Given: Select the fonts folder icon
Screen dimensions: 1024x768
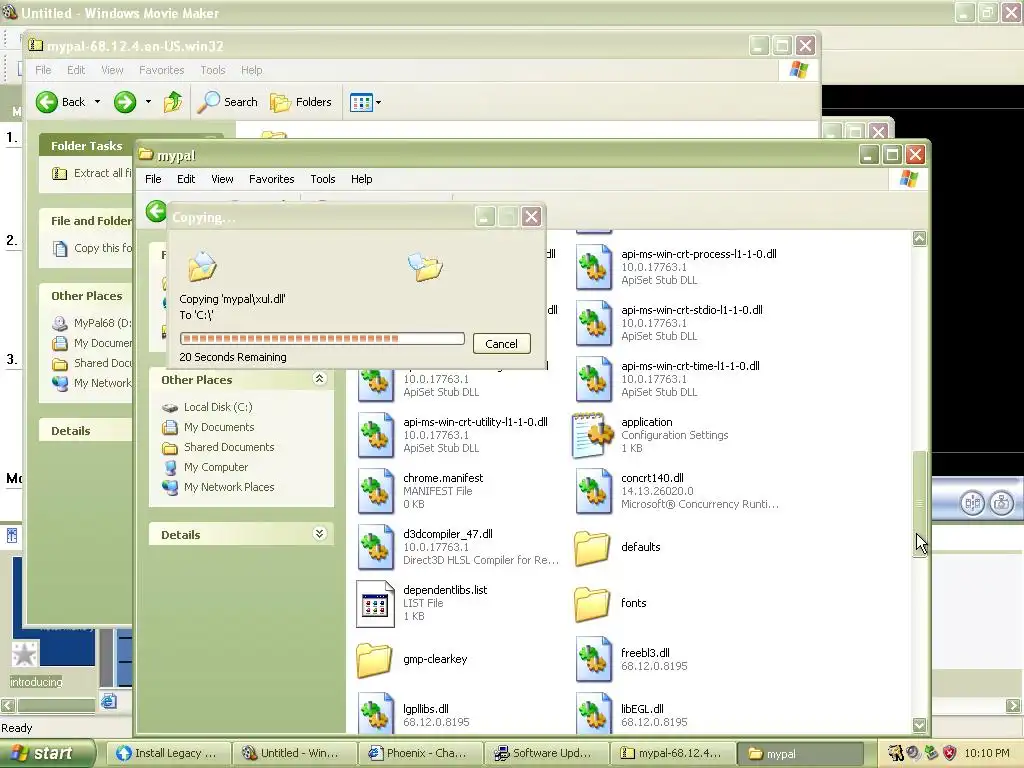Looking at the screenshot, I should point(592,603).
